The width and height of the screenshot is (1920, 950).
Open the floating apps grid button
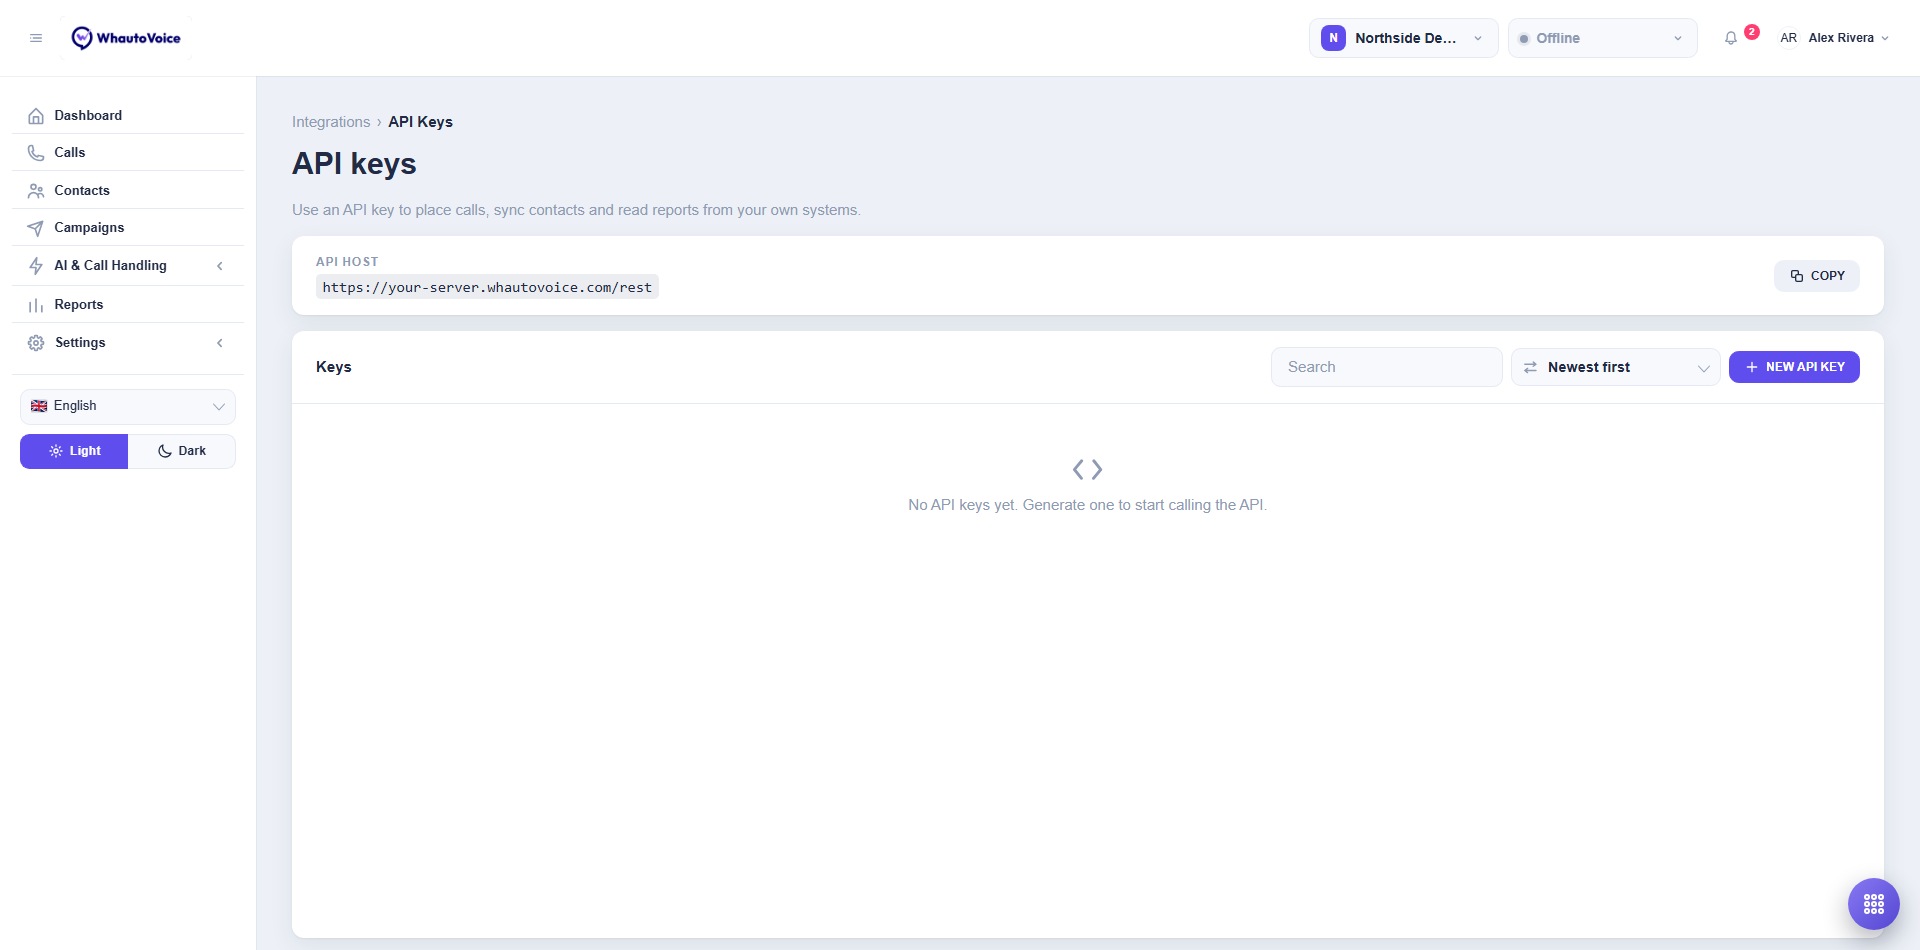(1873, 904)
